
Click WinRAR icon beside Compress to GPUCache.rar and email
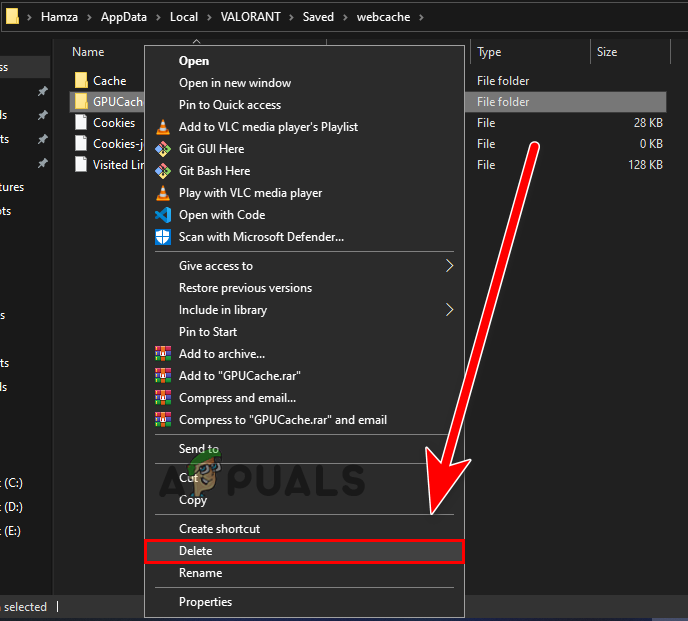coord(163,420)
